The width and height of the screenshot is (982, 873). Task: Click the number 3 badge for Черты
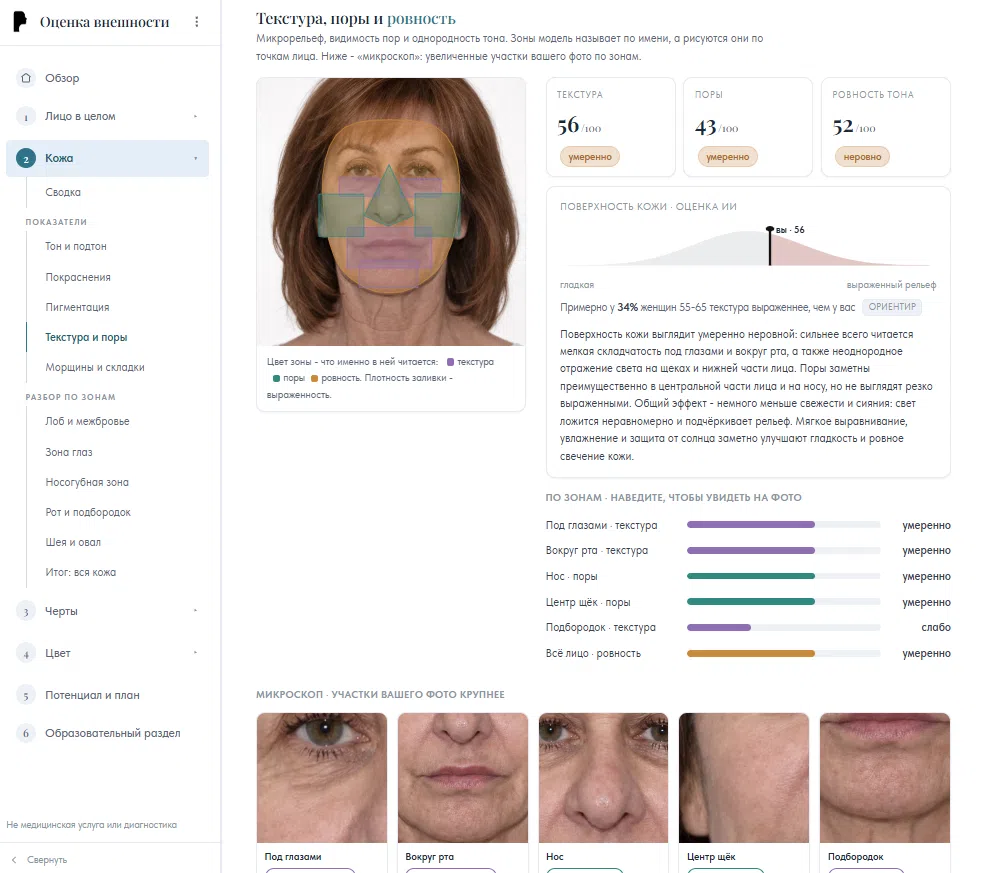pos(26,612)
